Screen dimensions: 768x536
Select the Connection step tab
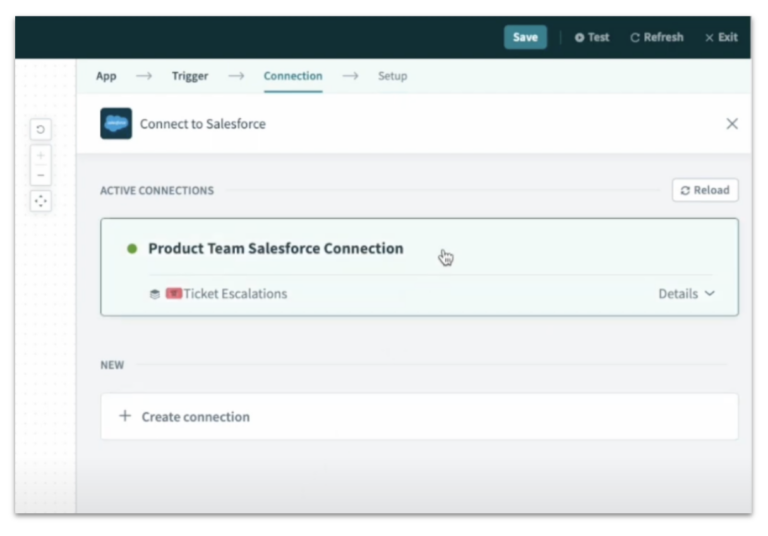click(x=293, y=76)
